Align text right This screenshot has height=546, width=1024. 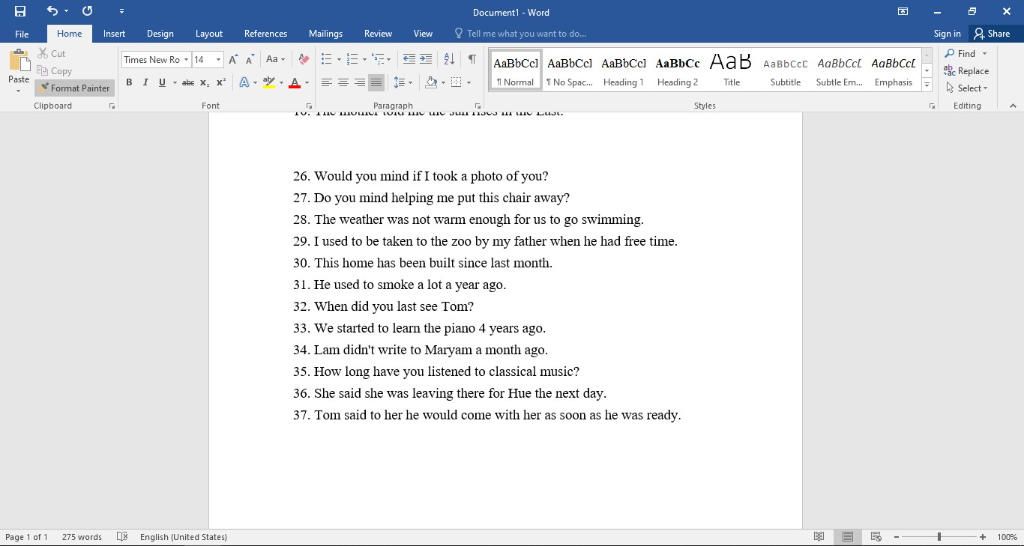coord(359,82)
